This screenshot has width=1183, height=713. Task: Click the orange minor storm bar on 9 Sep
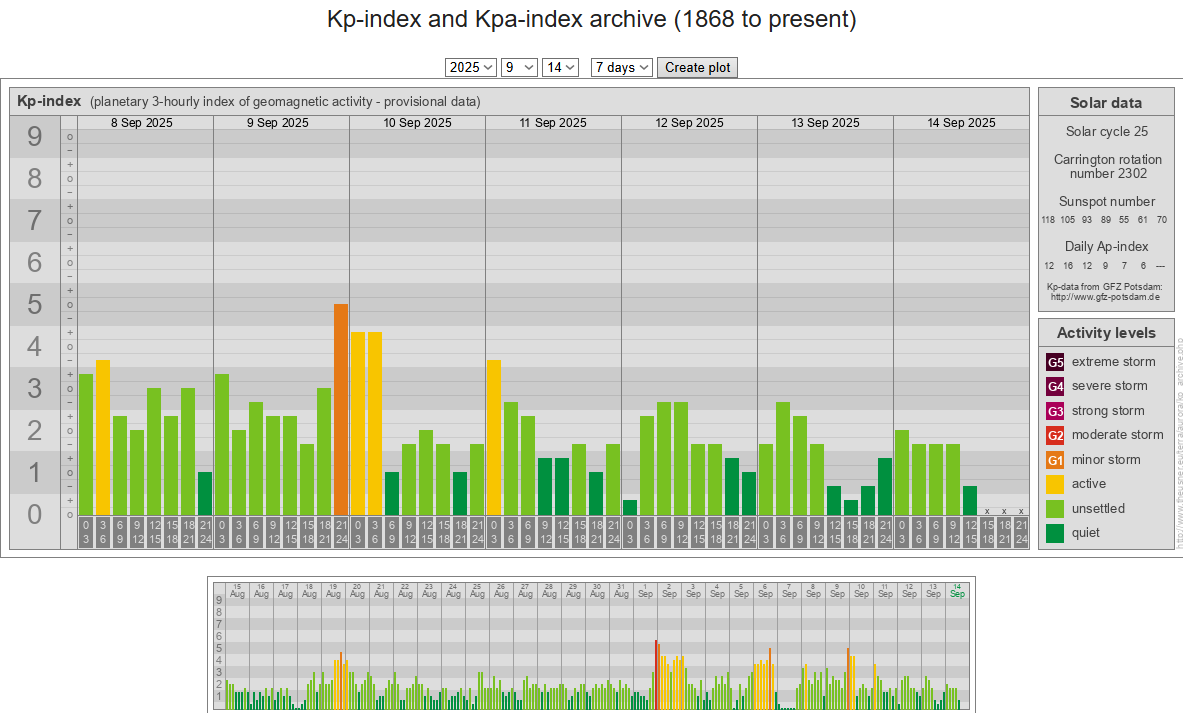tap(341, 409)
